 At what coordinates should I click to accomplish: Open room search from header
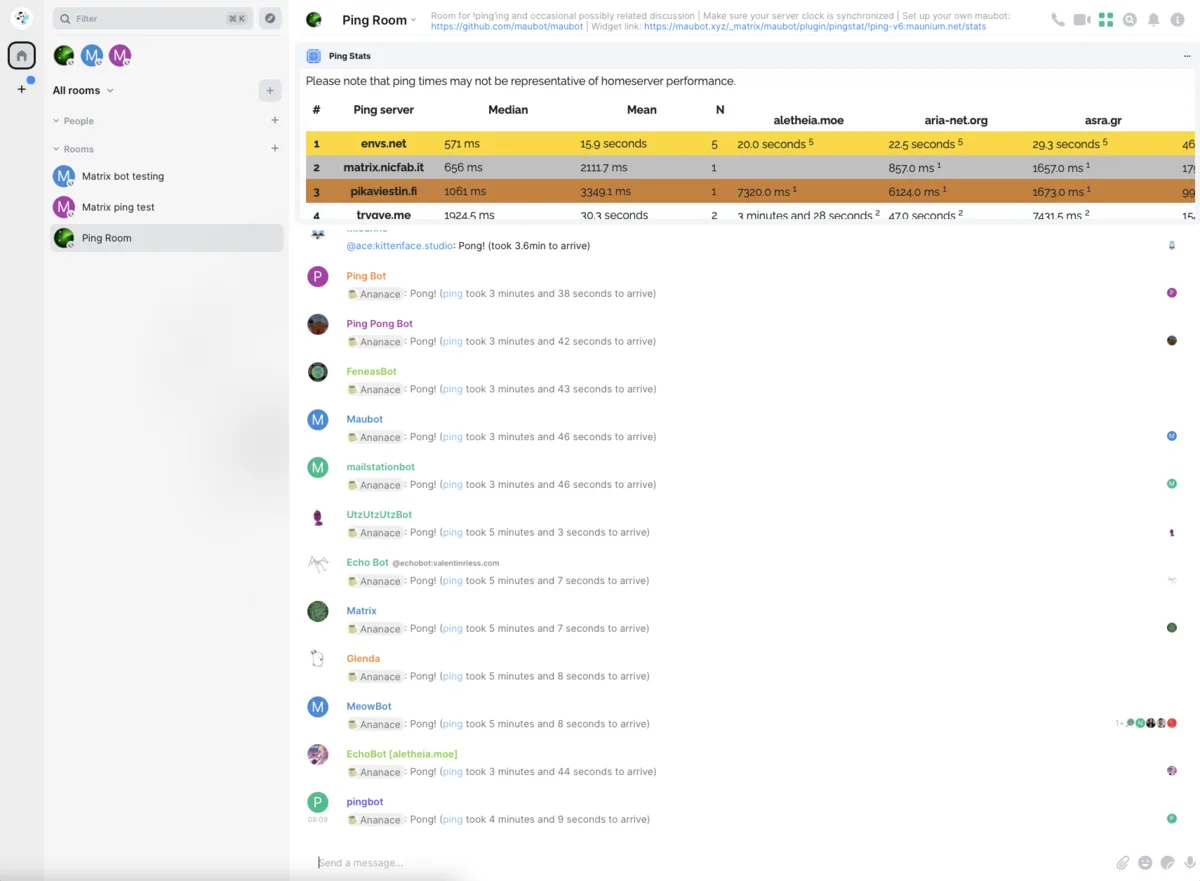(x=1129, y=20)
